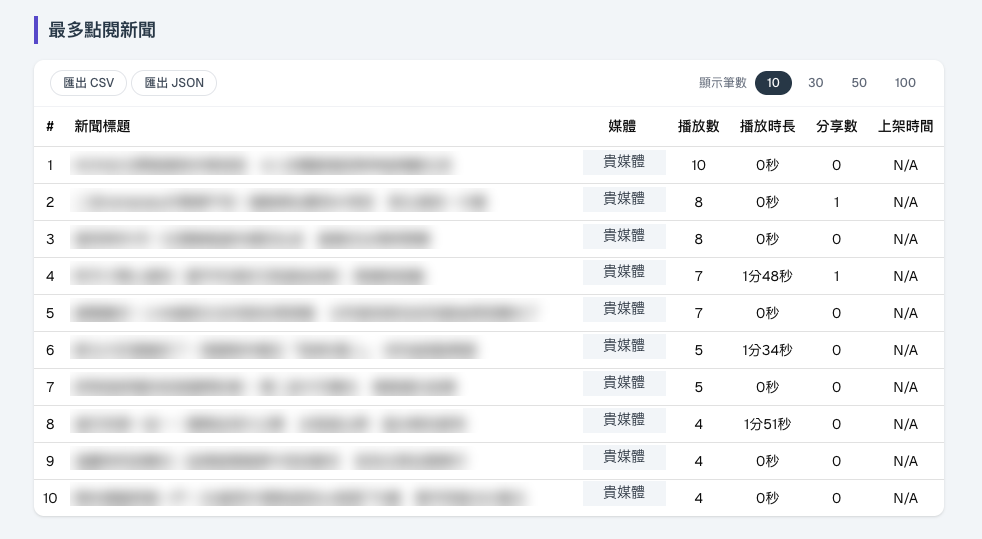Open the news title in row 4

click(x=249, y=276)
